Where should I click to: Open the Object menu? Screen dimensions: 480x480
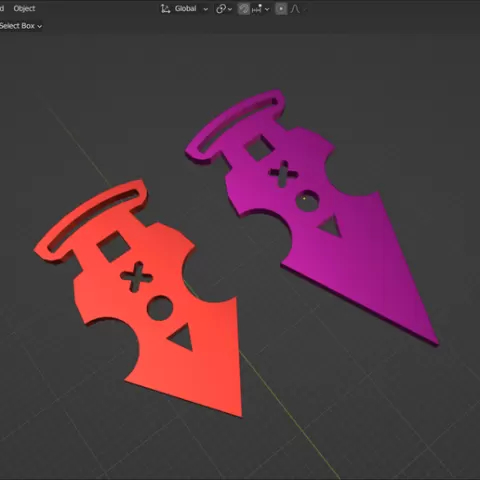[24, 9]
